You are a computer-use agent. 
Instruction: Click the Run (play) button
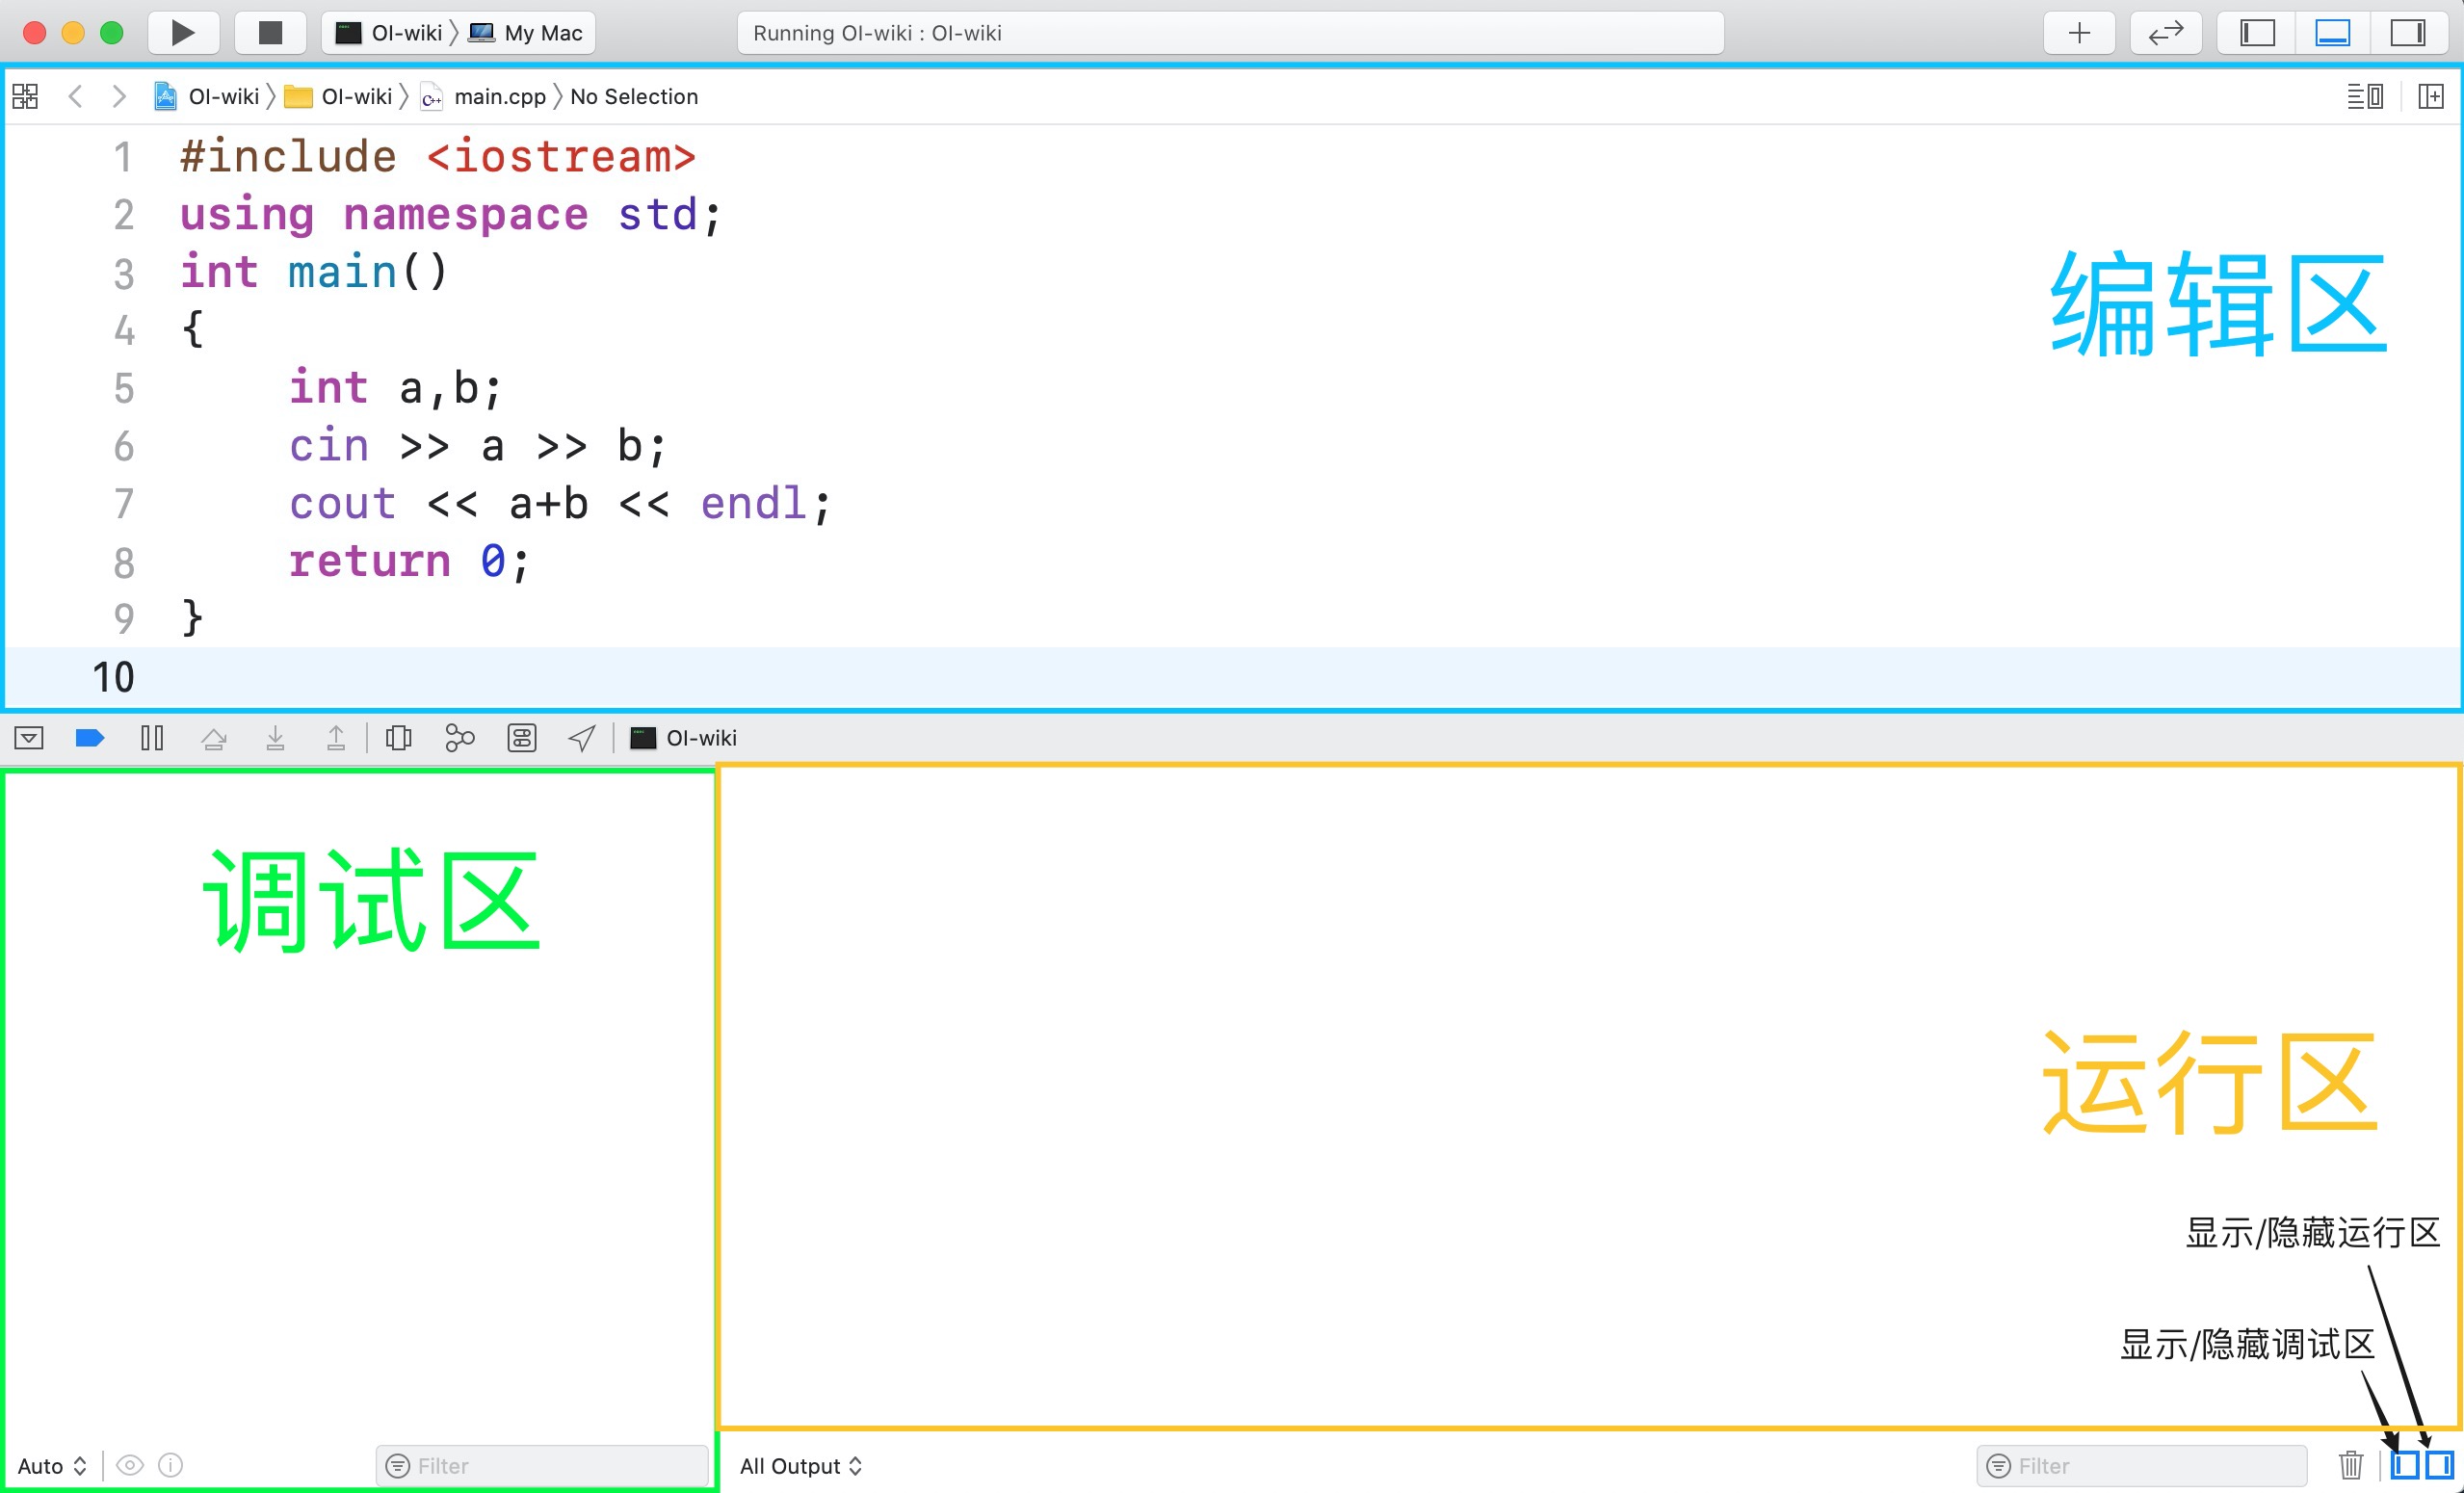[x=183, y=33]
